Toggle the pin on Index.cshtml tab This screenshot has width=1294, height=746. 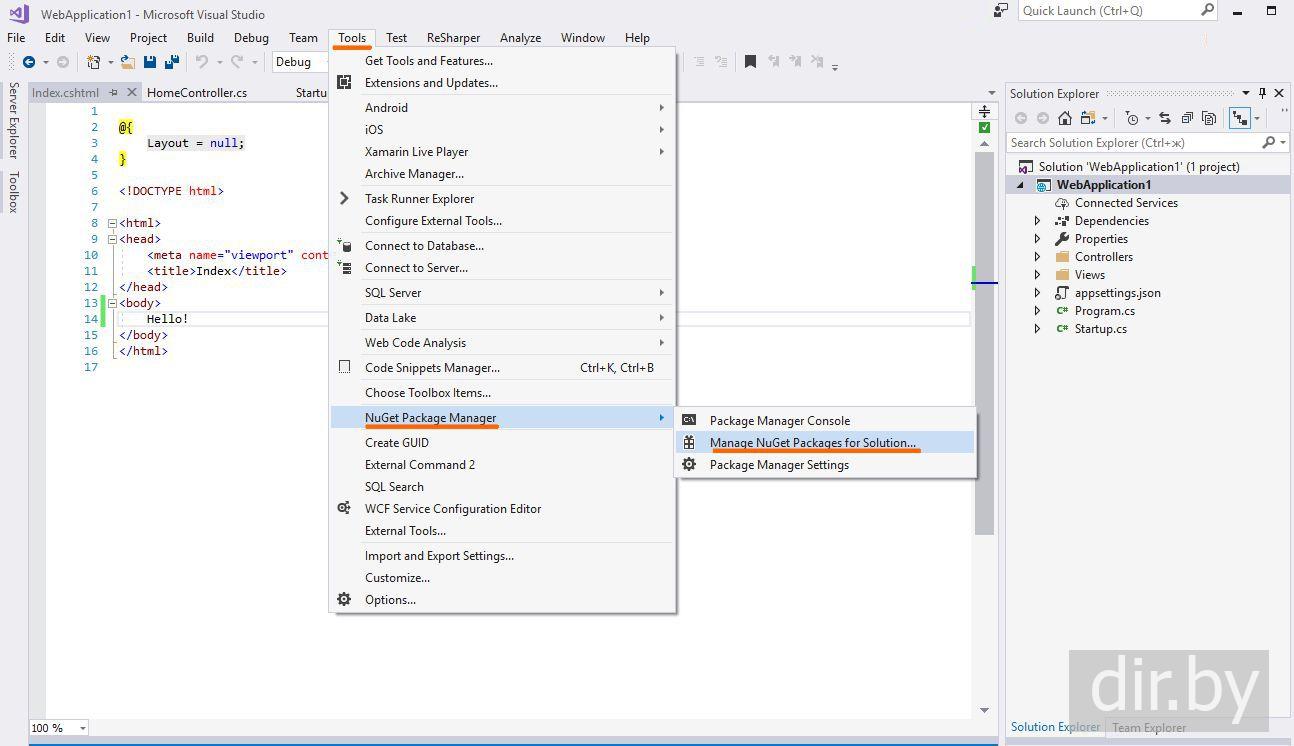[x=113, y=93]
